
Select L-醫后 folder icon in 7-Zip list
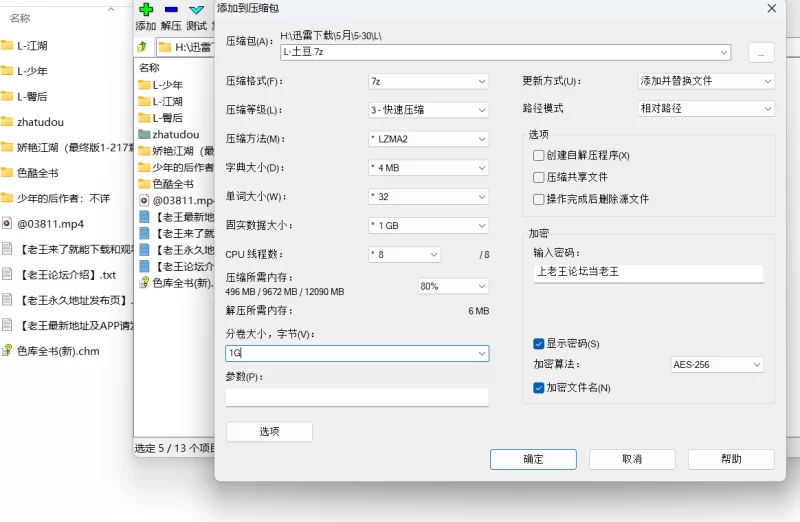(x=144, y=117)
